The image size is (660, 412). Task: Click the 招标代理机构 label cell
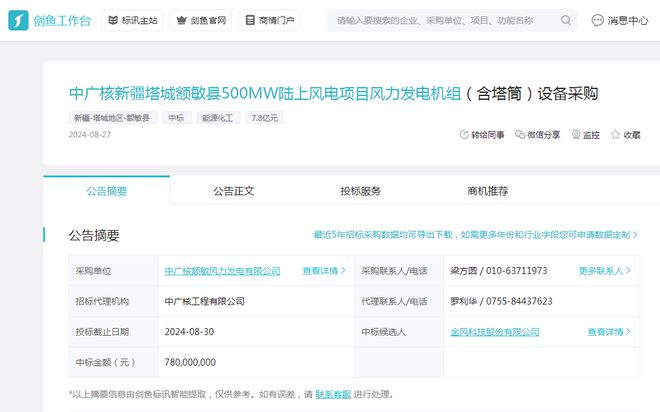click(x=114, y=301)
